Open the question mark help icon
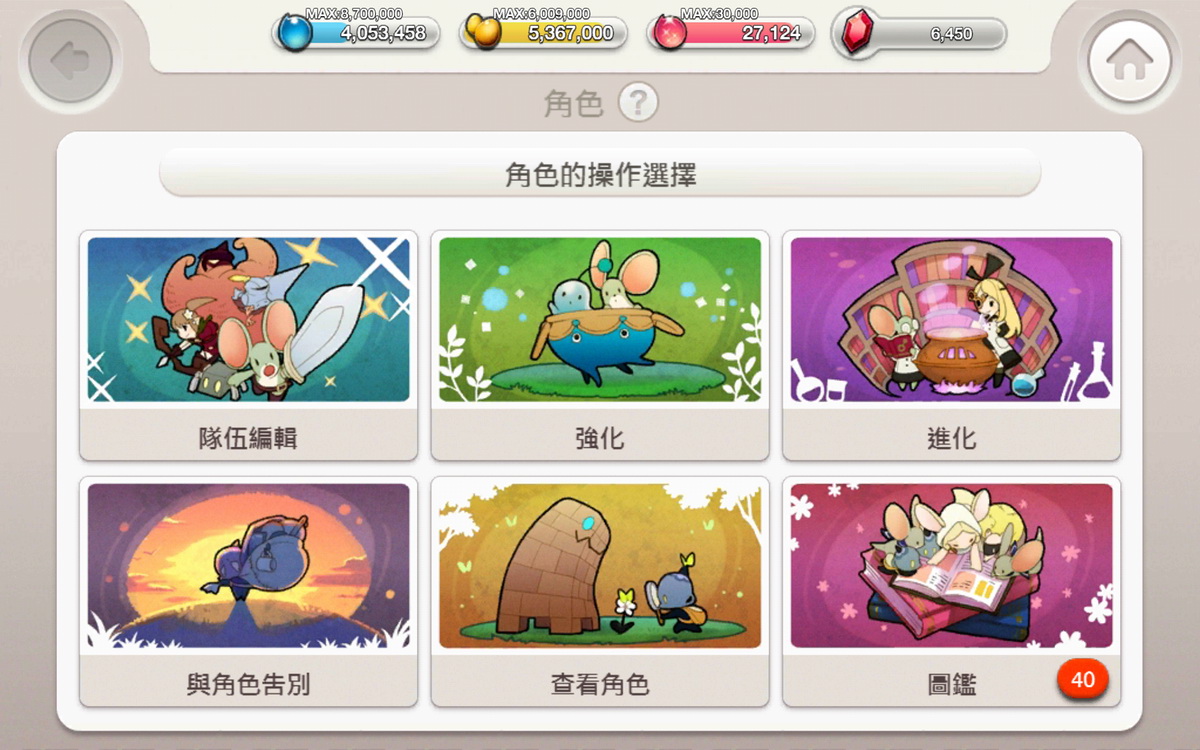Screen dimensions: 1200x750 coord(638,102)
